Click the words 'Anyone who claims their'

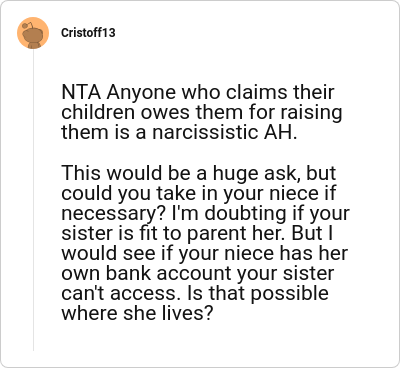[220, 92]
